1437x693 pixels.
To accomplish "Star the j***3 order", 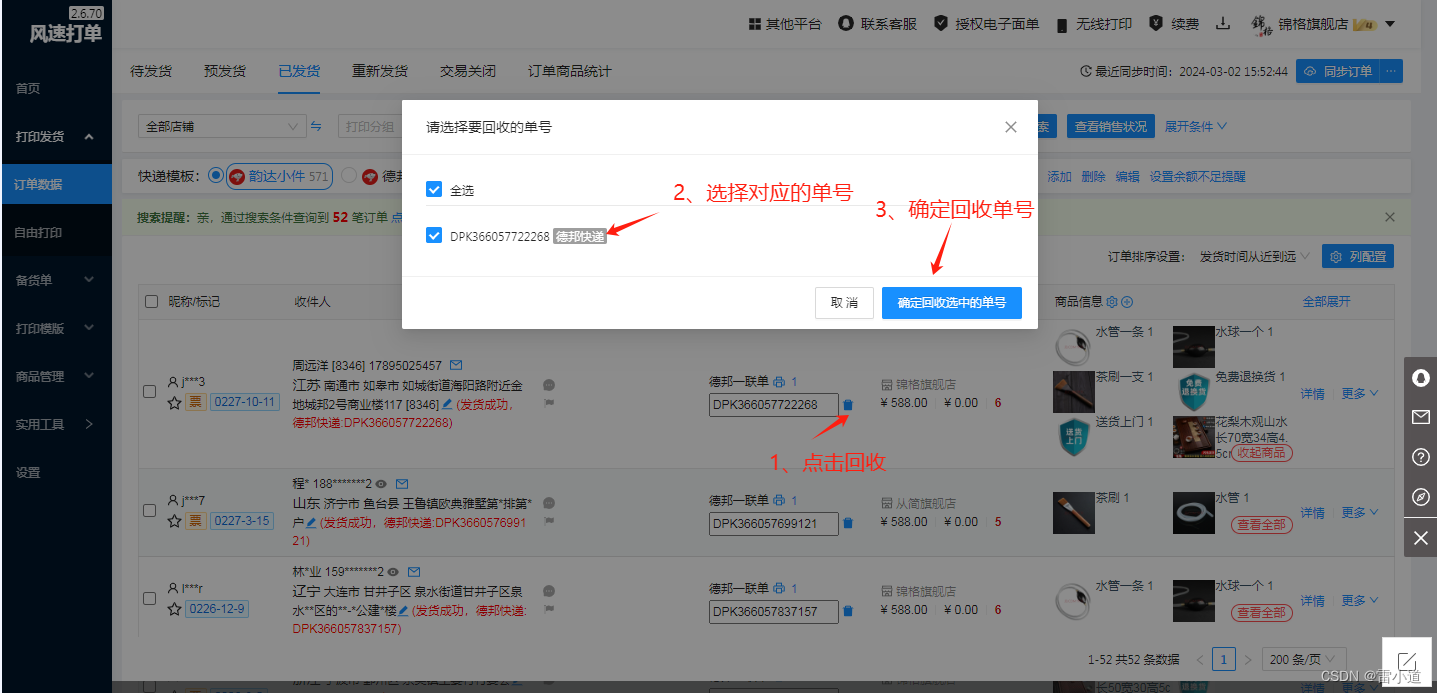I will (x=174, y=402).
